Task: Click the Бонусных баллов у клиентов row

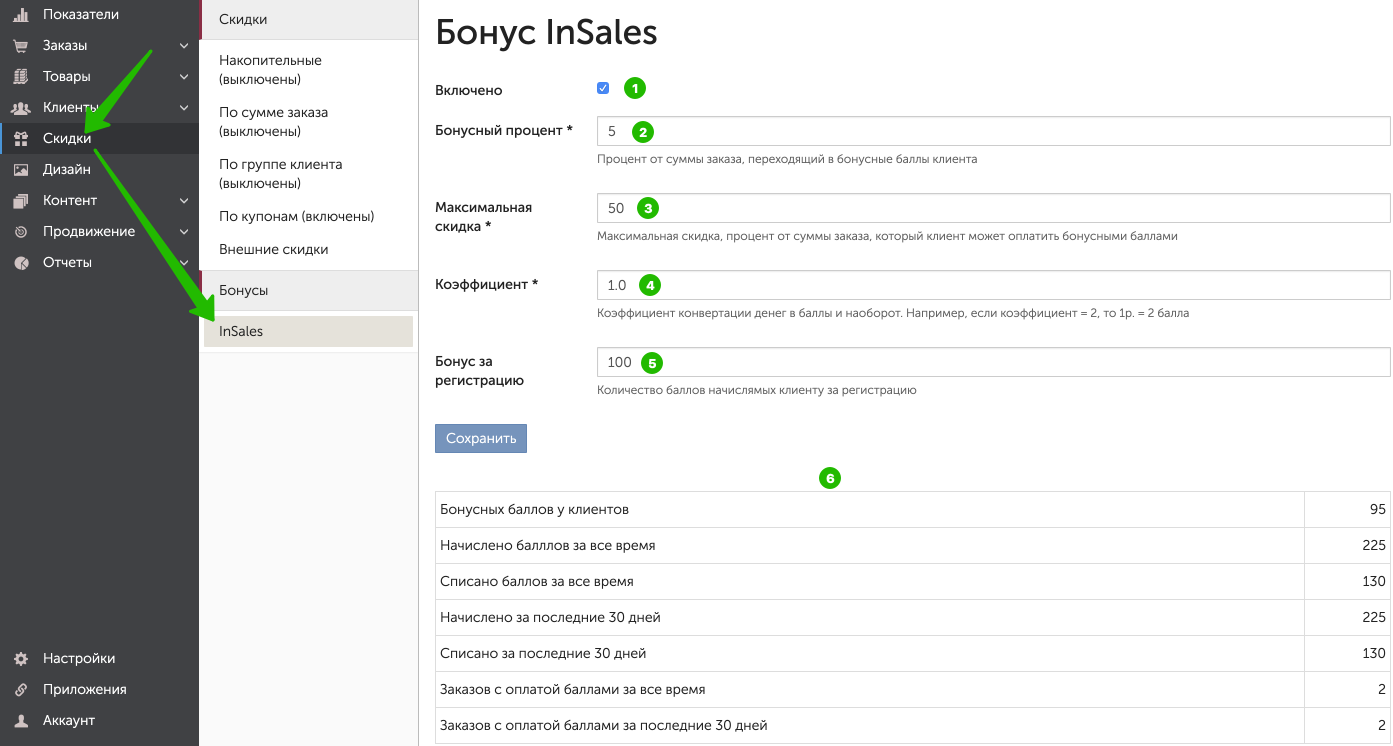Action: 913,509
